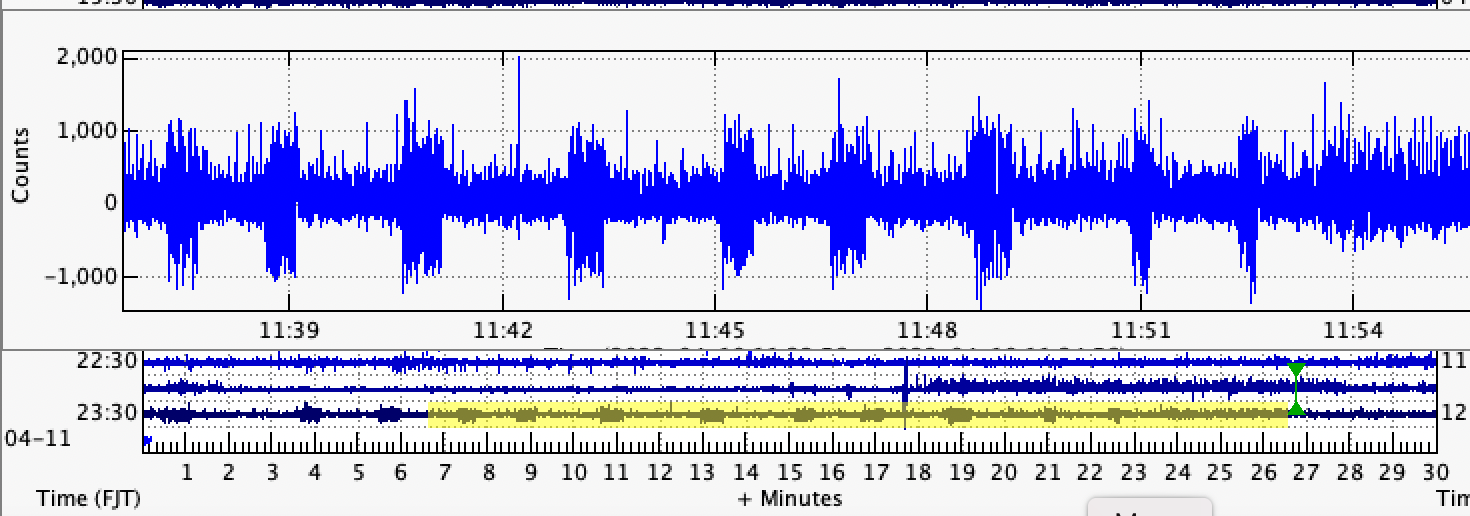Click the 11:54 time axis label
This screenshot has width=1470, height=516.
pos(1354,329)
